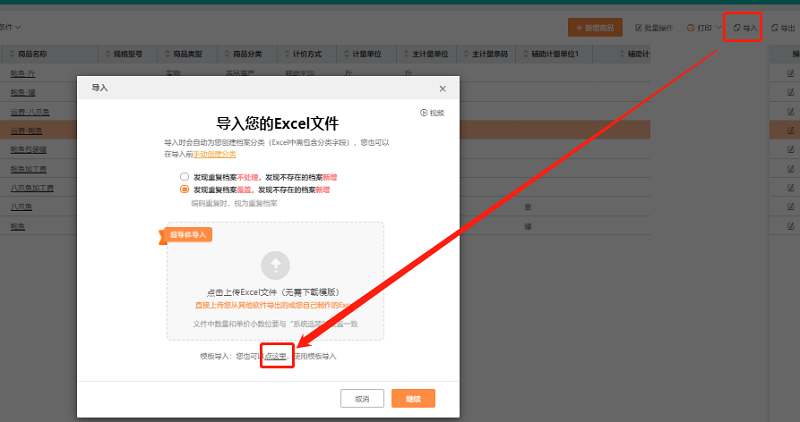This screenshot has width=800, height=422.
Task: Click the edit icon for row 鲍鱼-罐
Action: click(791, 92)
